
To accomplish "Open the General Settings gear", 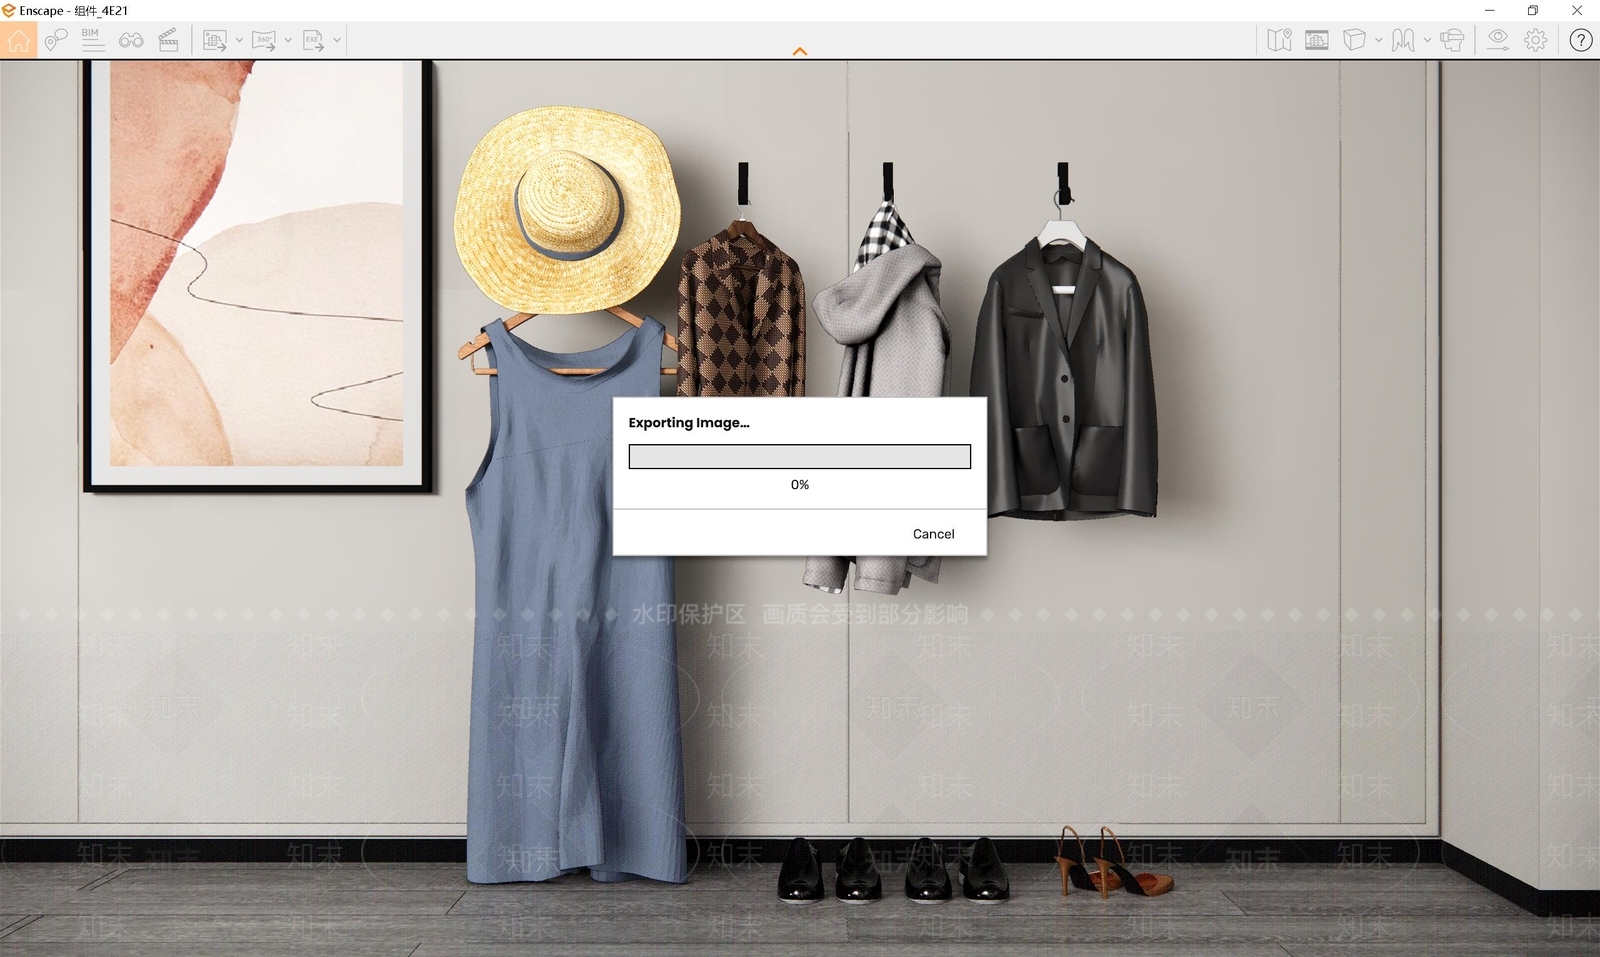I will pyautogui.click(x=1536, y=40).
